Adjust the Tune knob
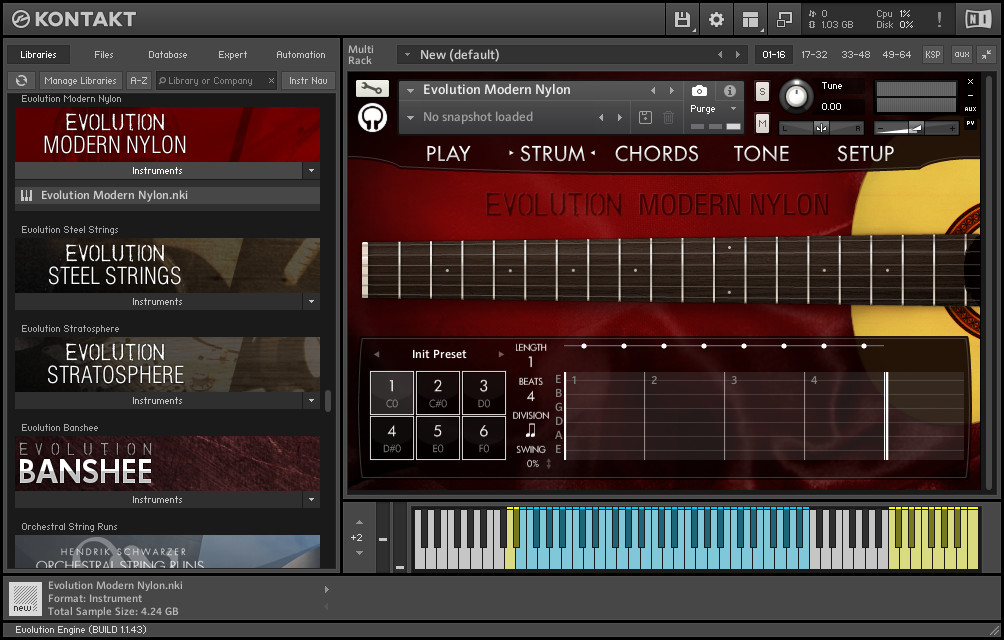This screenshot has height=640, width=1004. [x=796, y=96]
